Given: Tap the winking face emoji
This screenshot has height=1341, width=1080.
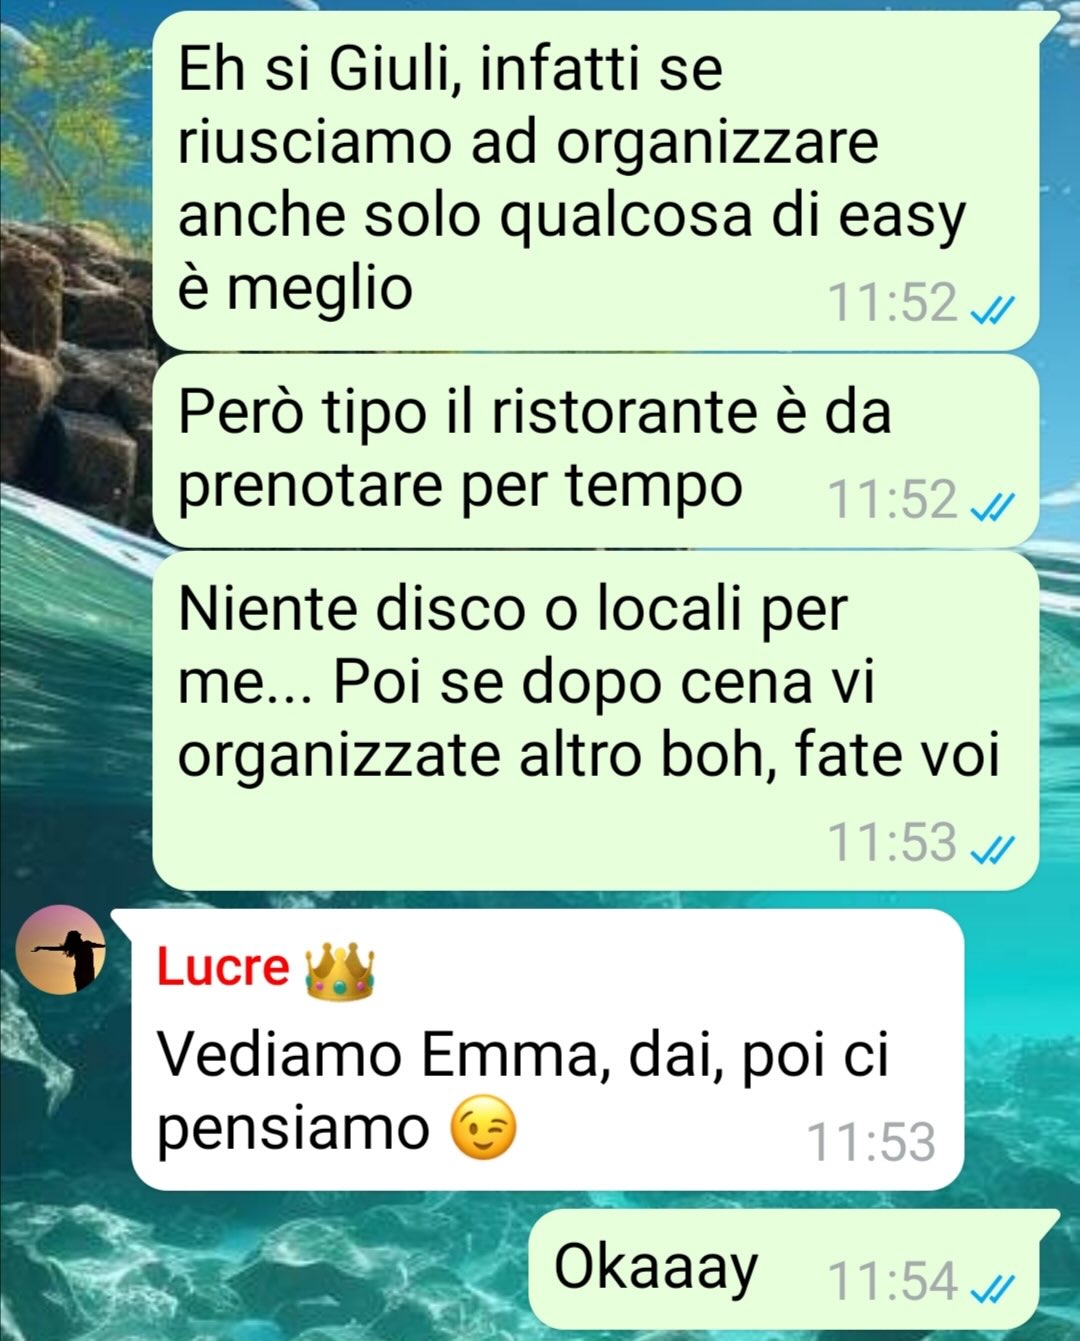Looking at the screenshot, I should 483,1128.
